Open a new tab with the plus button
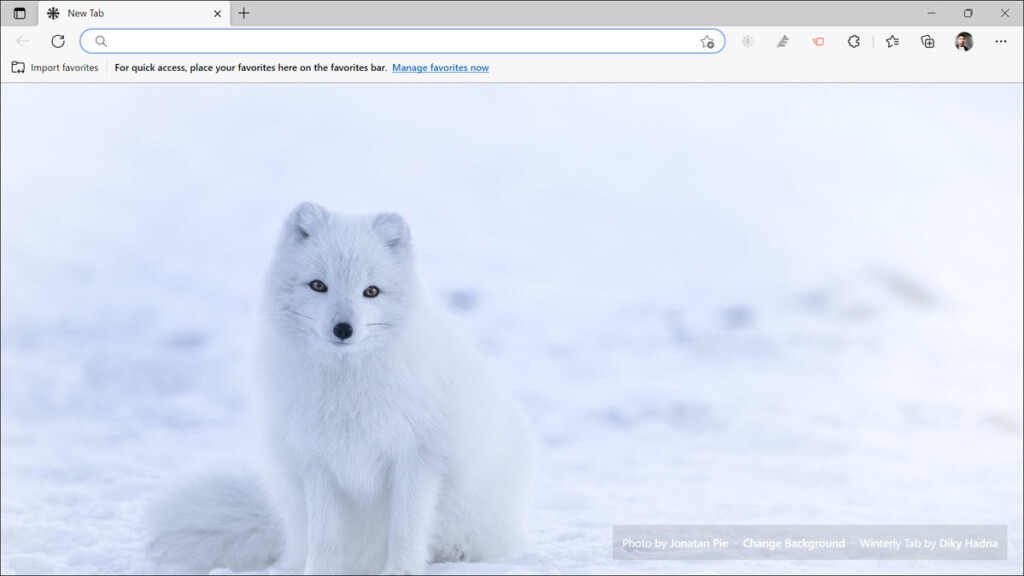Image resolution: width=1024 pixels, height=576 pixels. tap(244, 13)
